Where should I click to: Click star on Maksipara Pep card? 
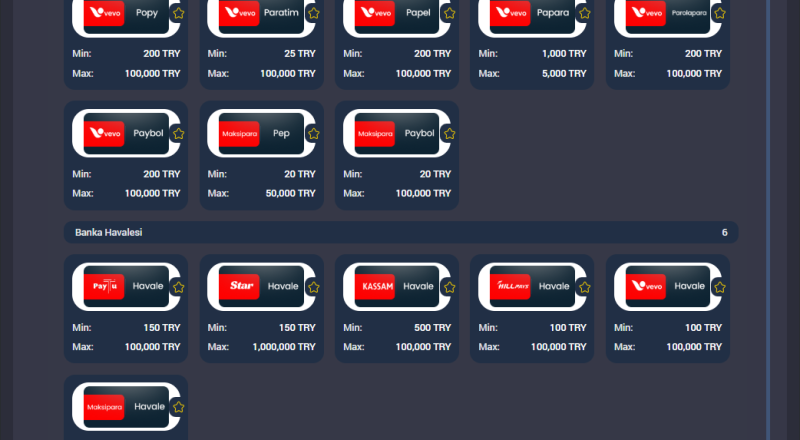(313, 134)
